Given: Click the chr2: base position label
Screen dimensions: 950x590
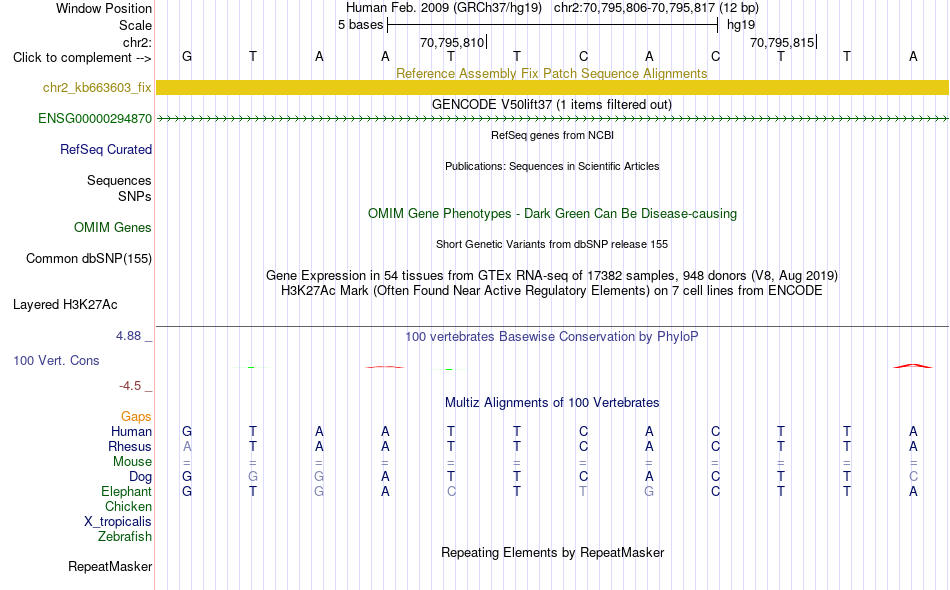Looking at the screenshot, I should pyautogui.click(x=137, y=43).
